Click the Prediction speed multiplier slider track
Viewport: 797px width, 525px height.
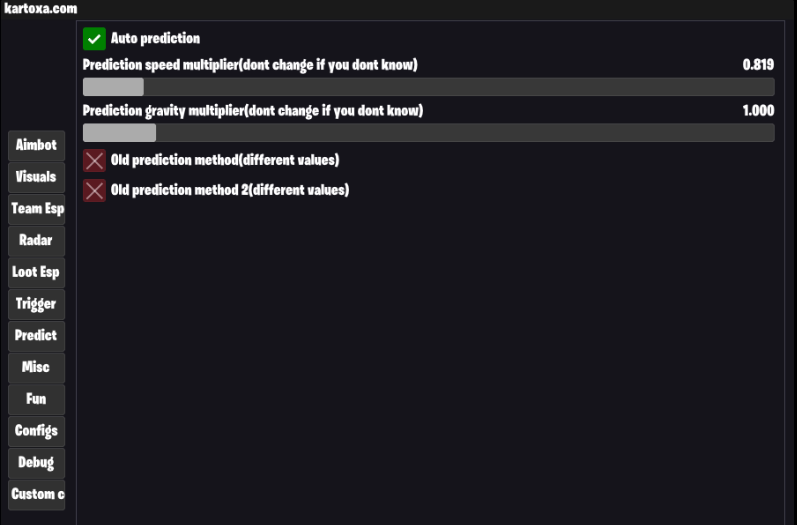[428, 87]
